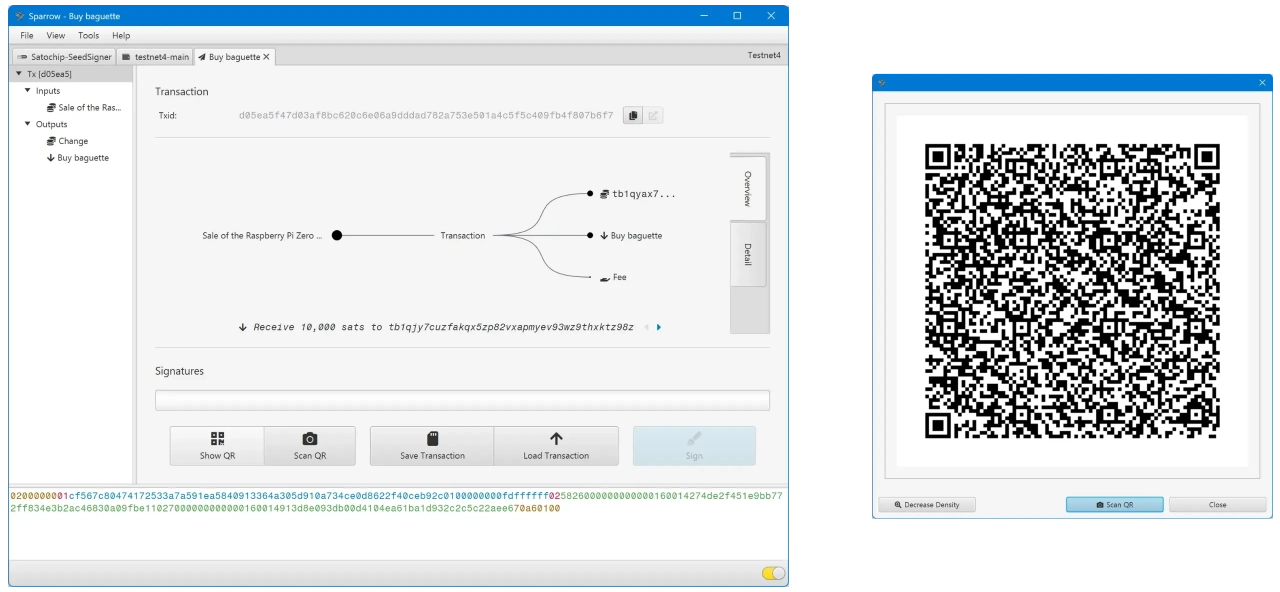Click the Txid hash value

click(426, 116)
